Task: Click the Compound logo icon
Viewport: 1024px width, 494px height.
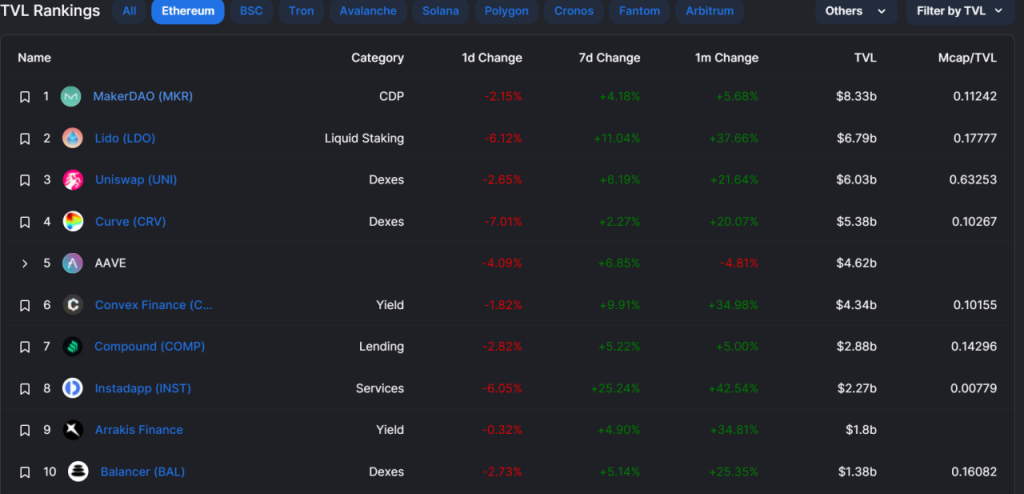Action: coord(72,346)
